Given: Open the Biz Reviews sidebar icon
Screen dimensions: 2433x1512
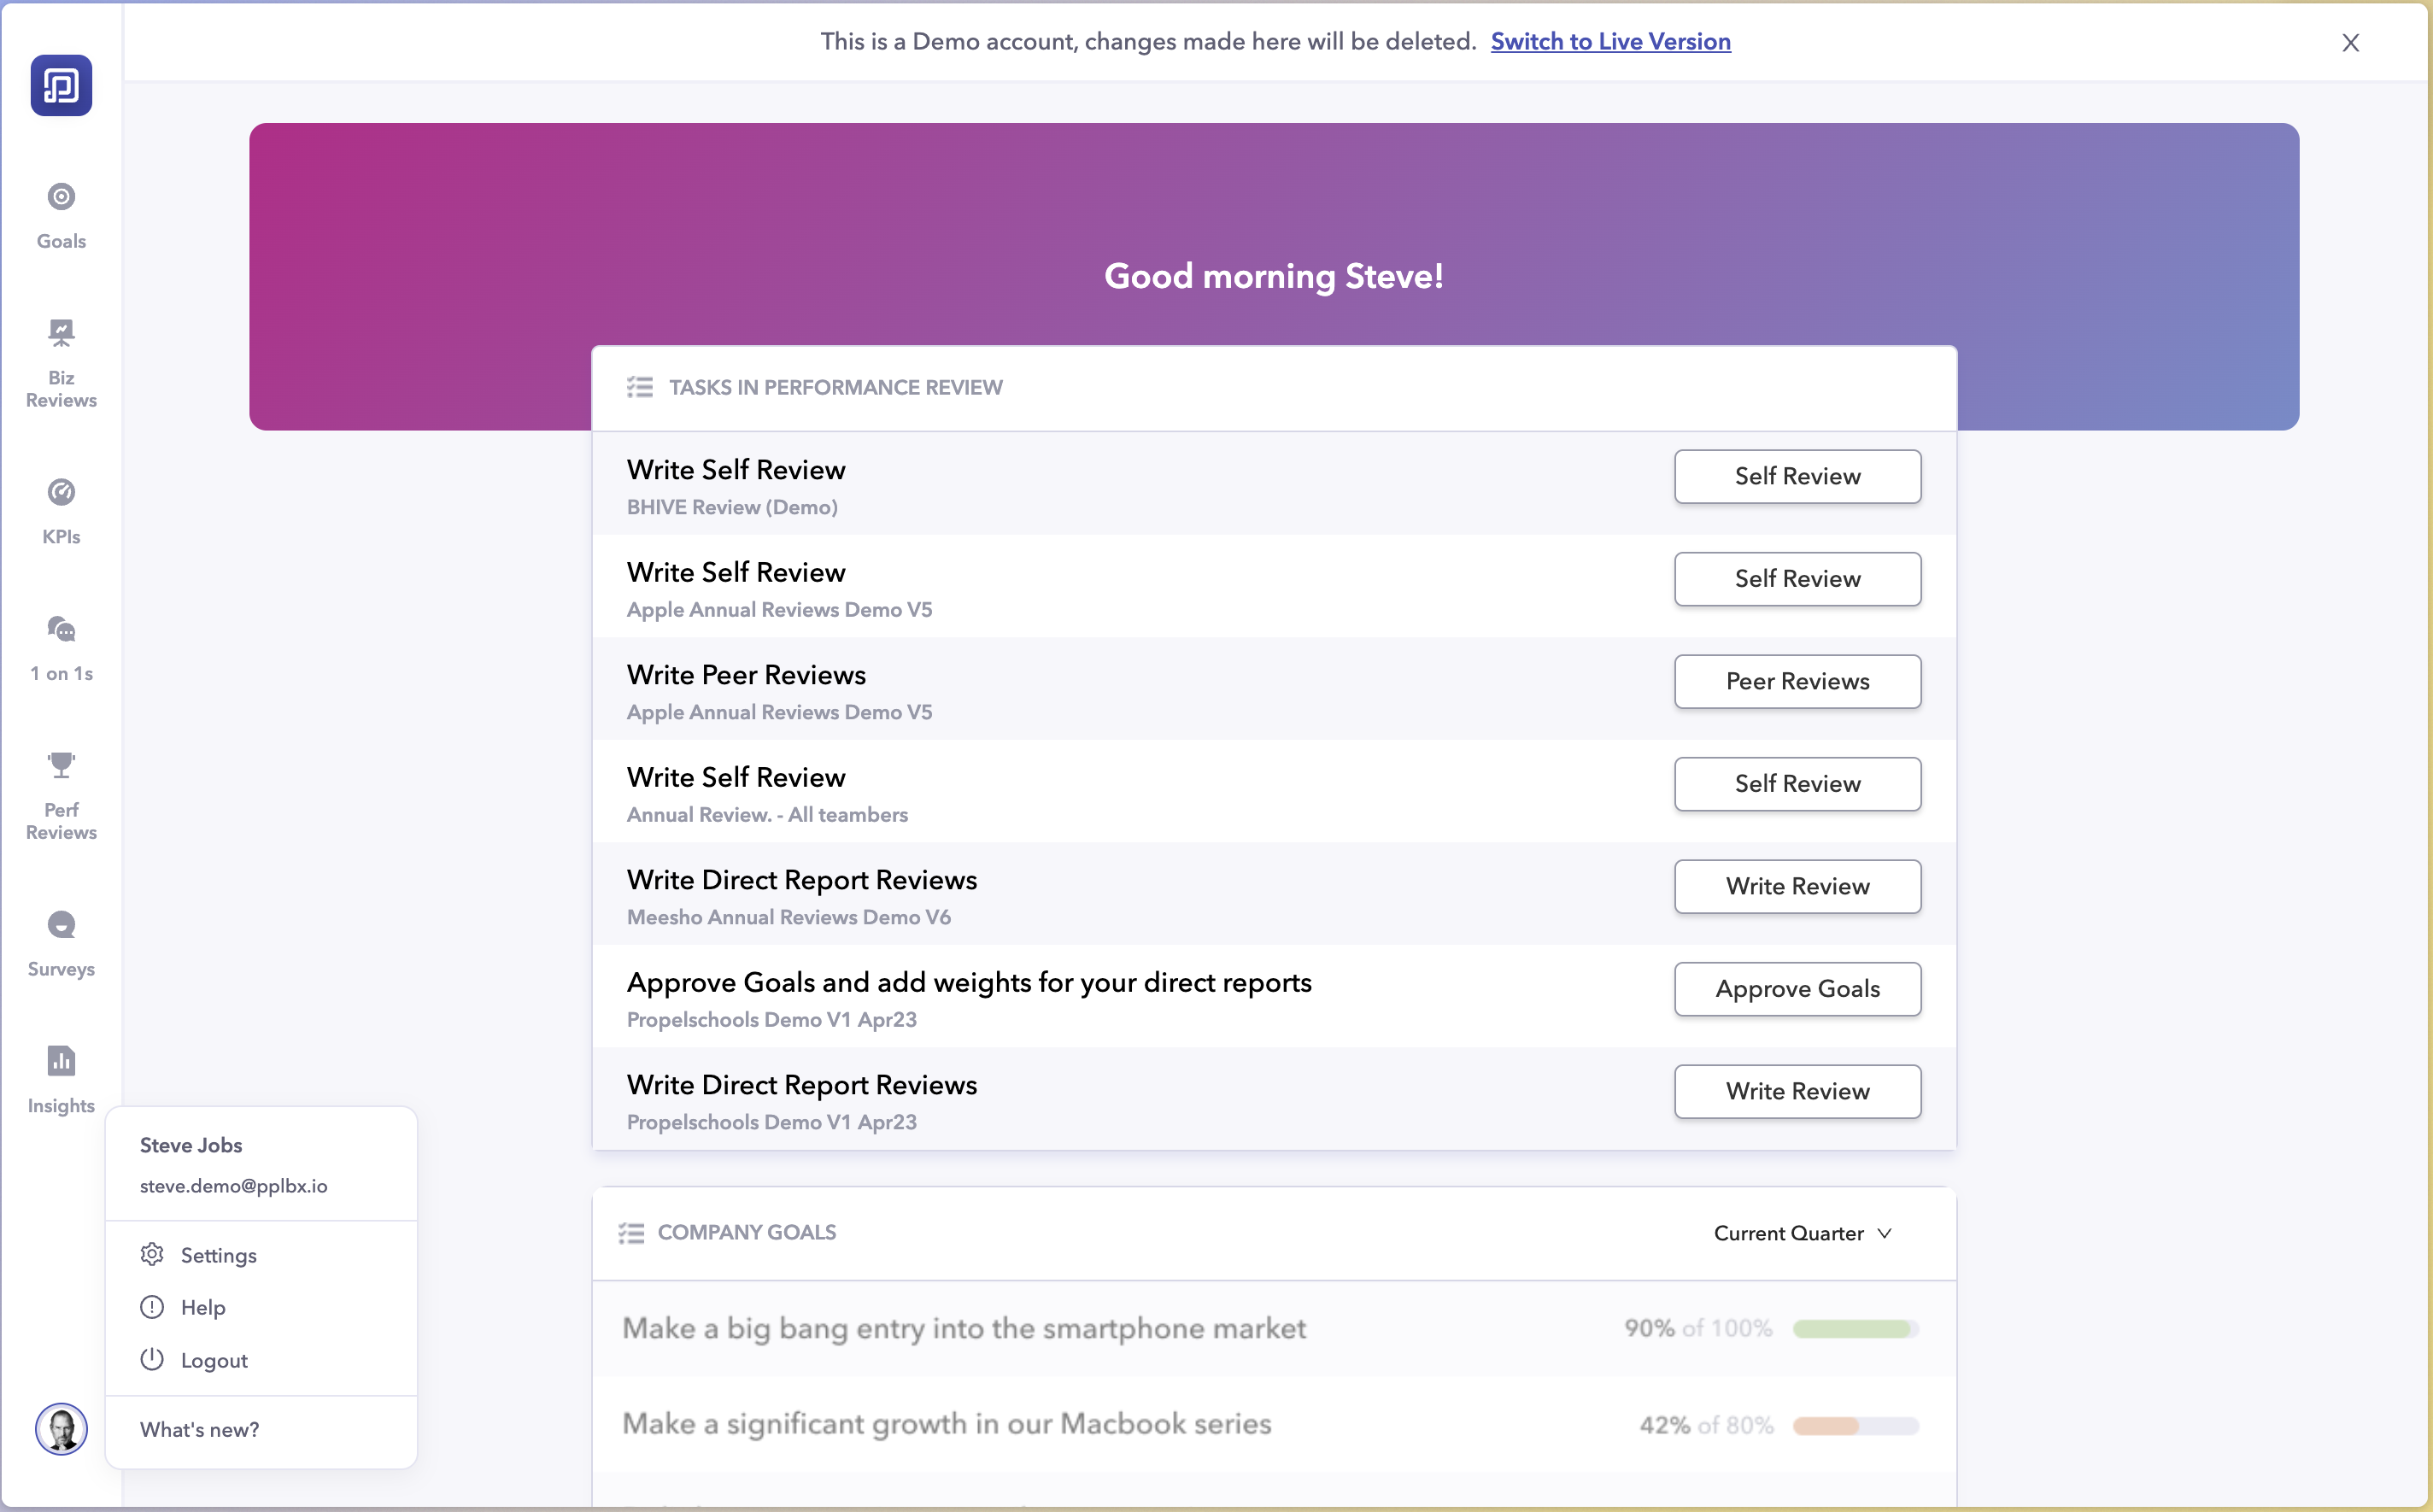Looking at the screenshot, I should point(61,332).
